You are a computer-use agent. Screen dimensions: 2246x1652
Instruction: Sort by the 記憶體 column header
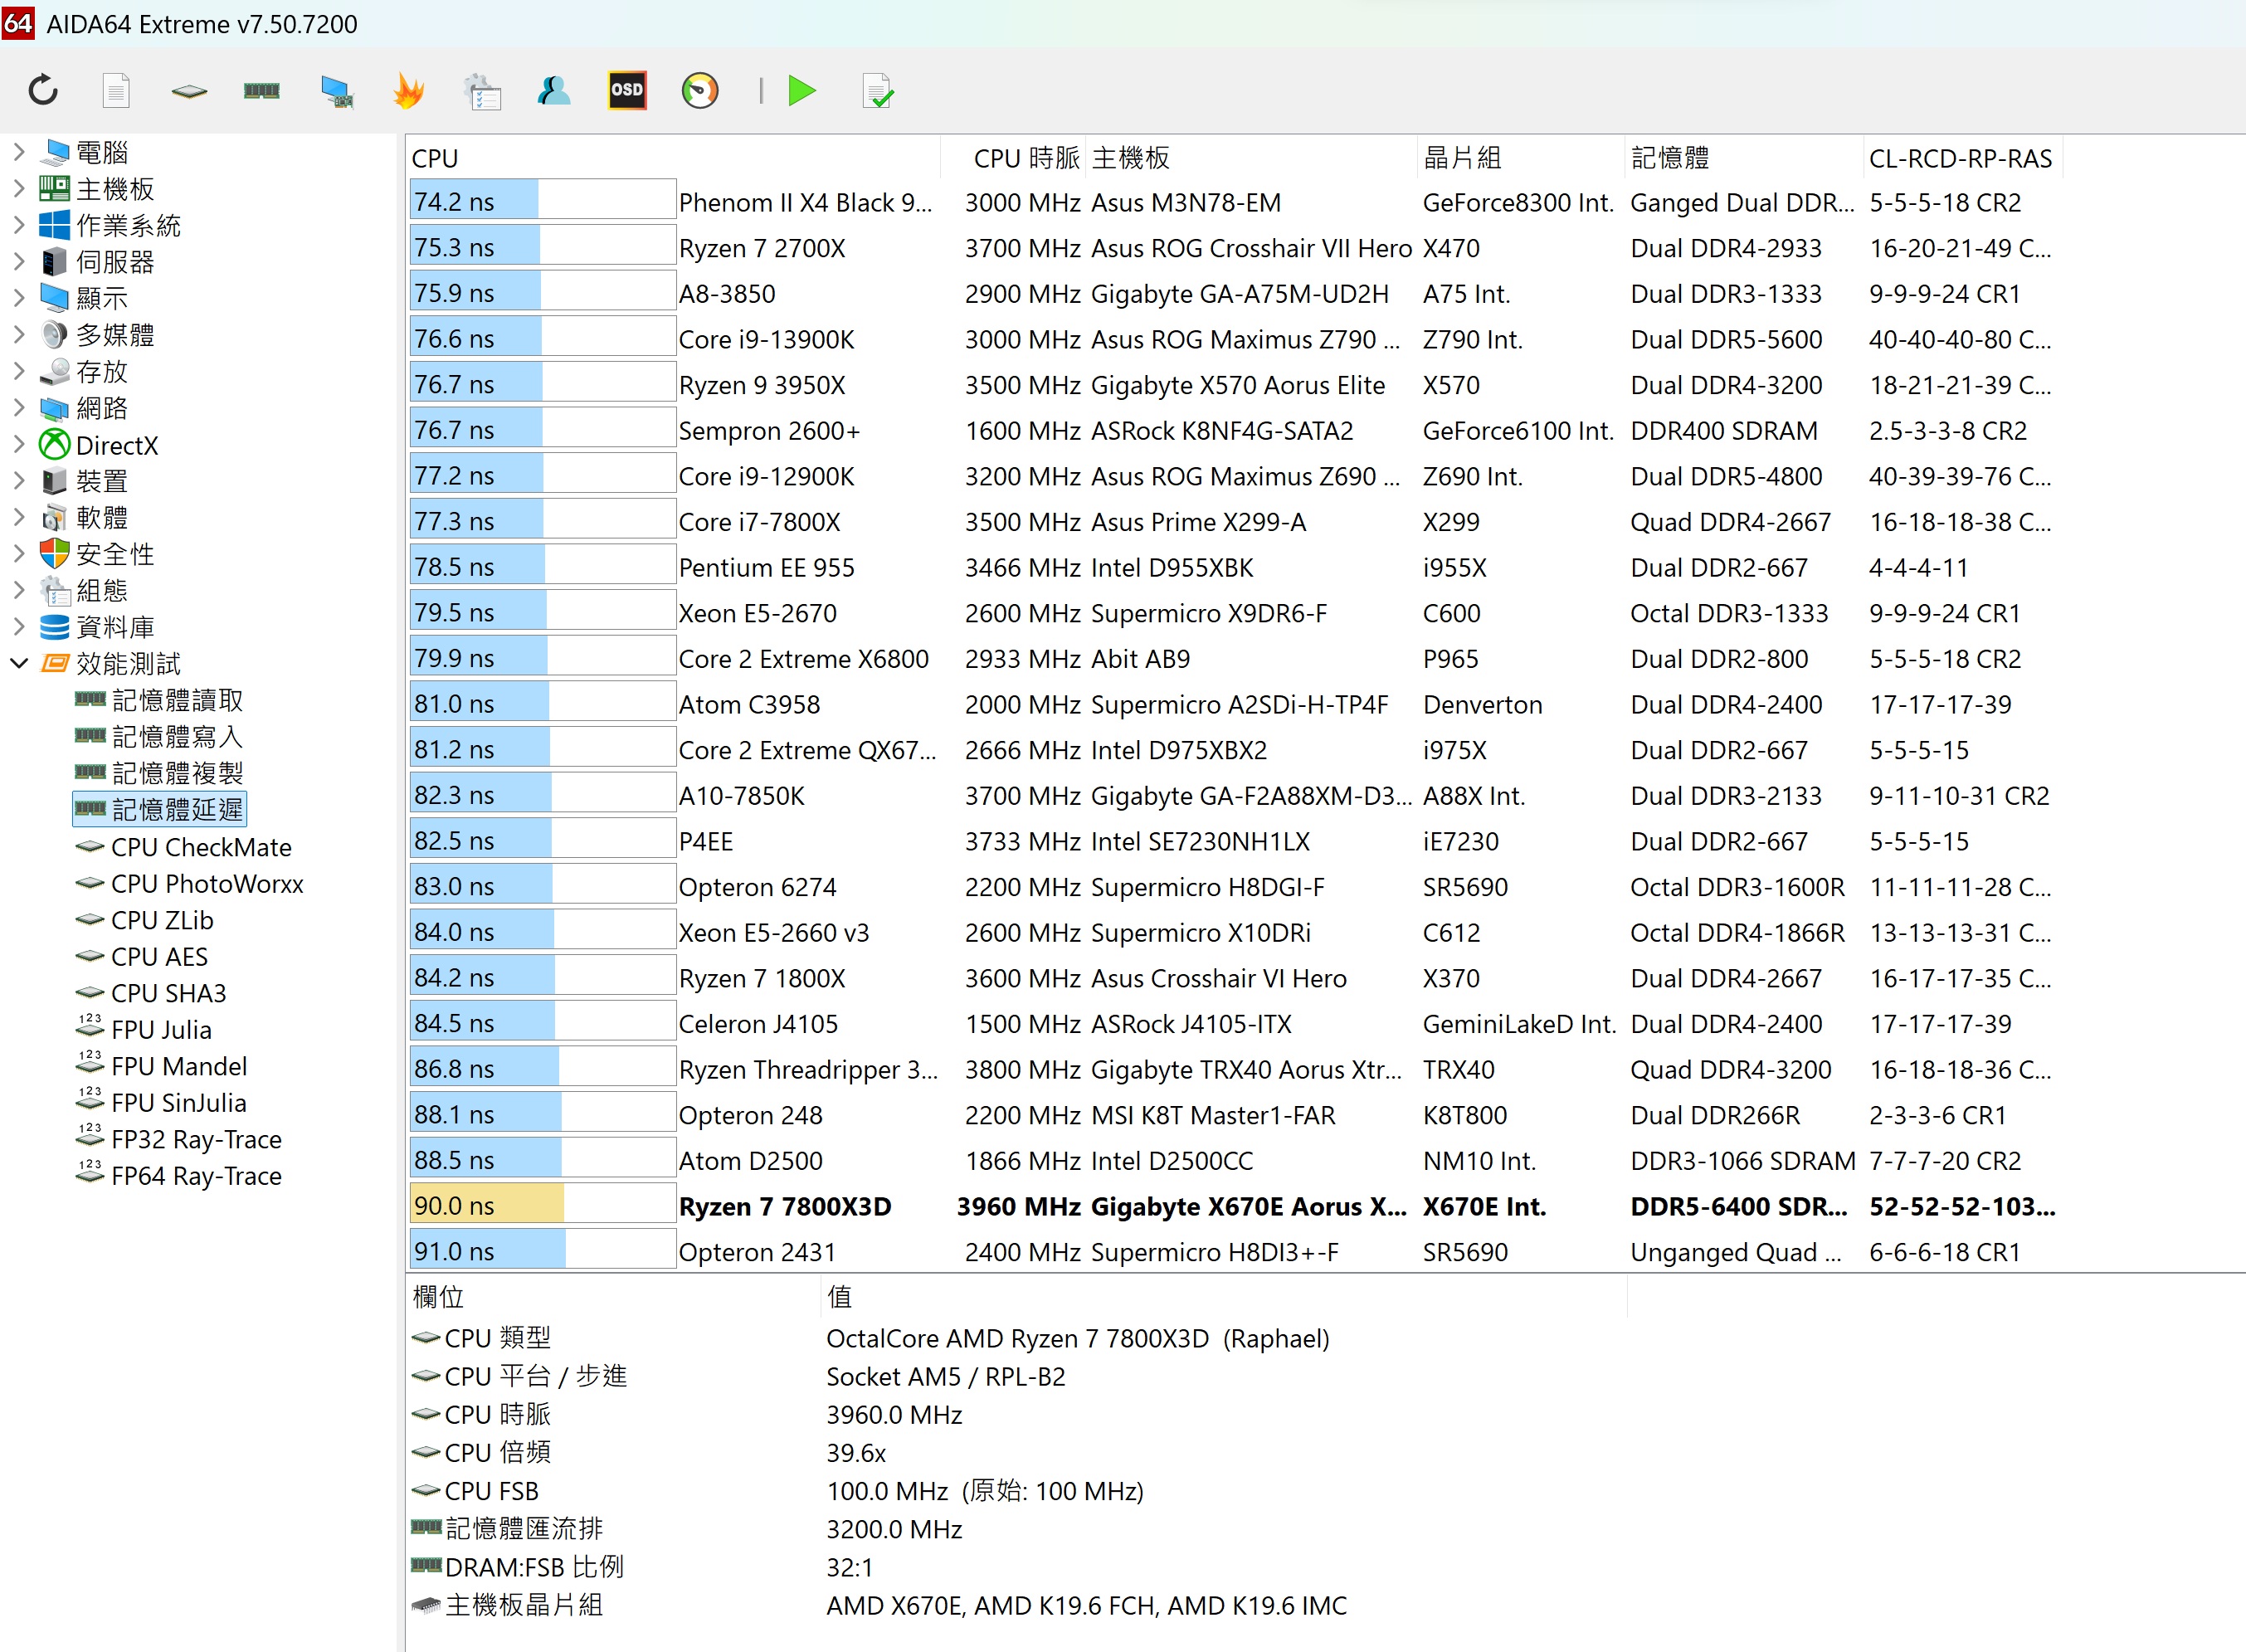pyautogui.click(x=1744, y=158)
